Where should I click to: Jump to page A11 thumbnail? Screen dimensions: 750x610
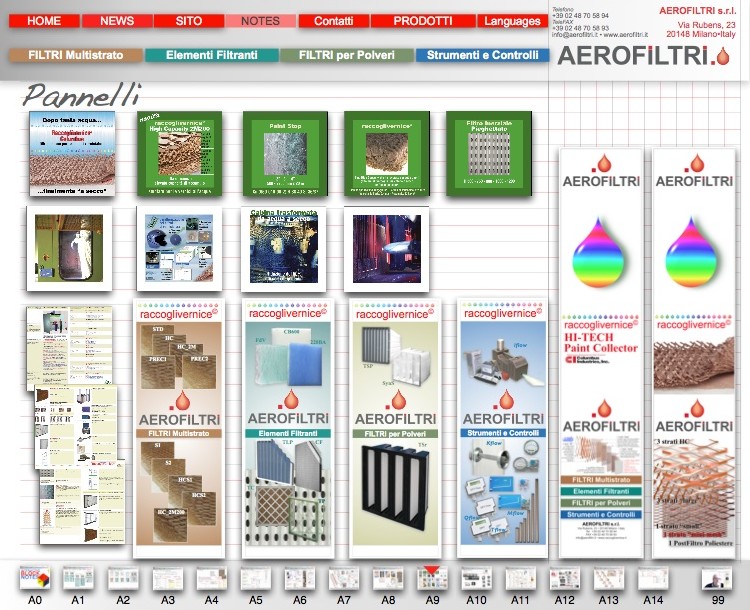[520, 578]
